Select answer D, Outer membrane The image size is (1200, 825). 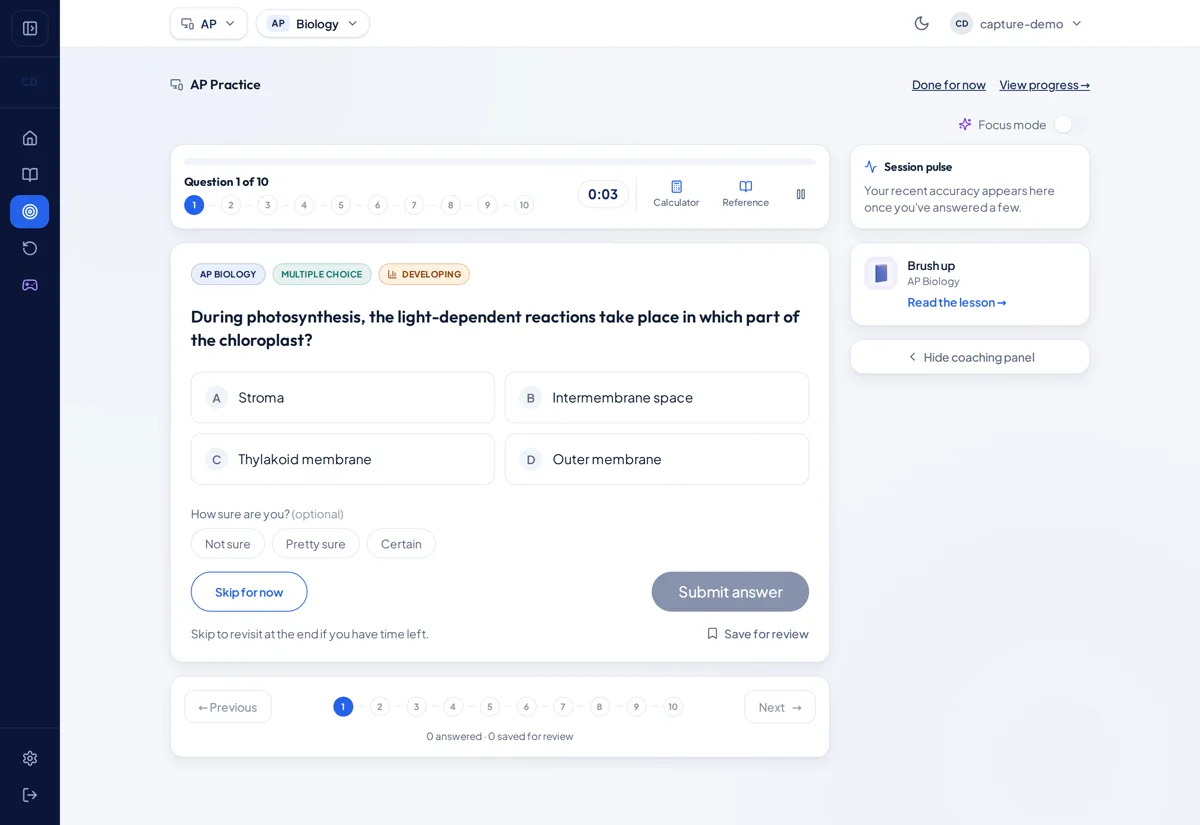[657, 459]
